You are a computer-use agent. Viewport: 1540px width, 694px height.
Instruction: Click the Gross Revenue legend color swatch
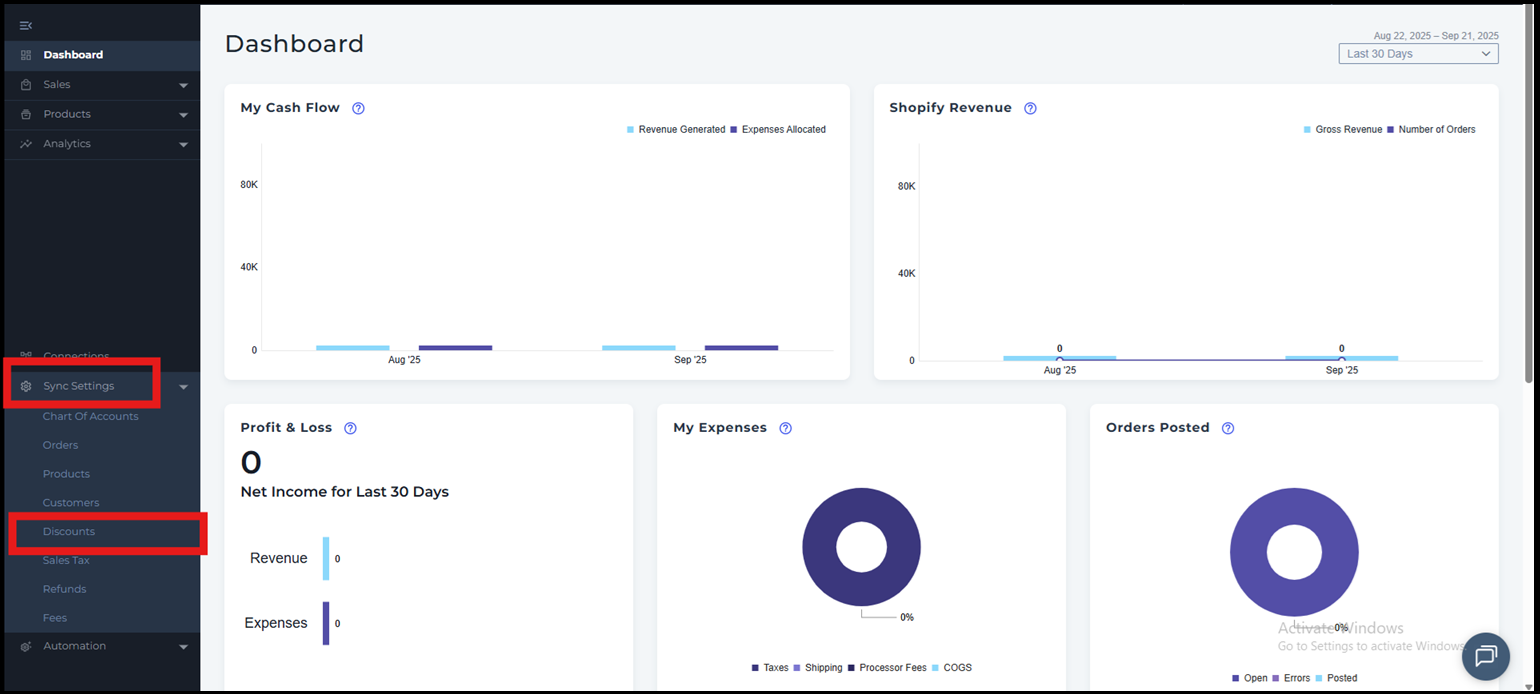(x=1308, y=130)
